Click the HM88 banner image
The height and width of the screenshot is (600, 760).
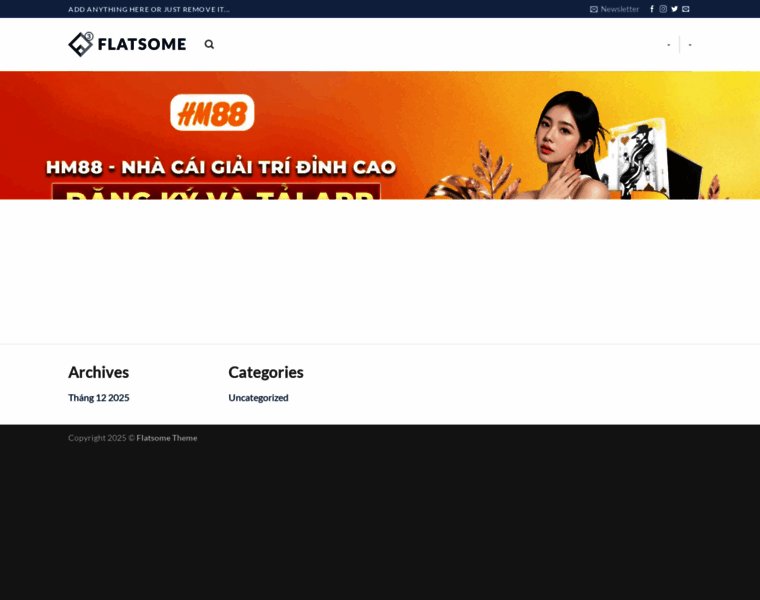(x=380, y=135)
